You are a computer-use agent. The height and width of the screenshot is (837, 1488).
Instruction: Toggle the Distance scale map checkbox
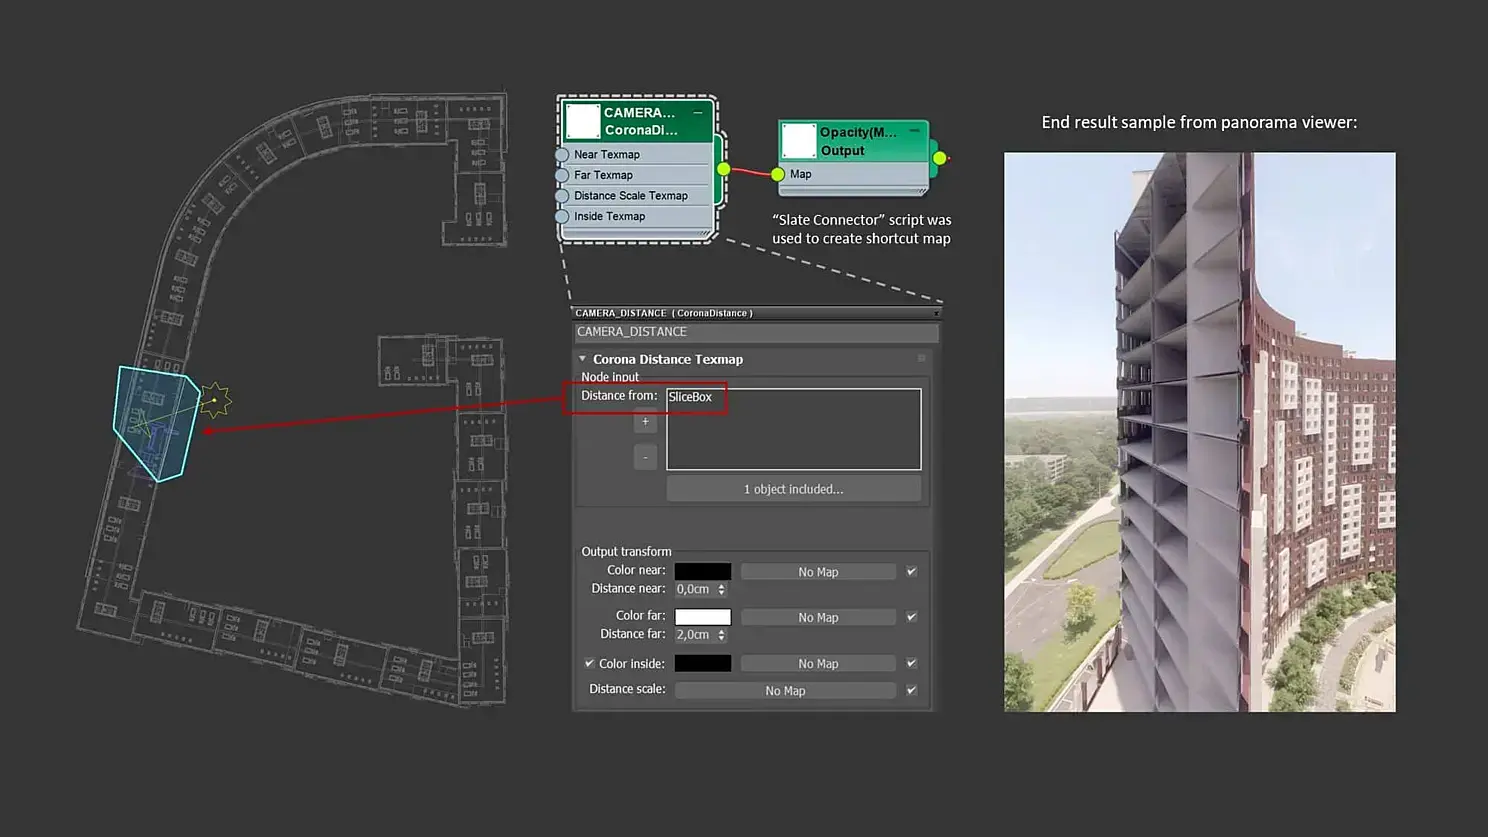(x=911, y=690)
